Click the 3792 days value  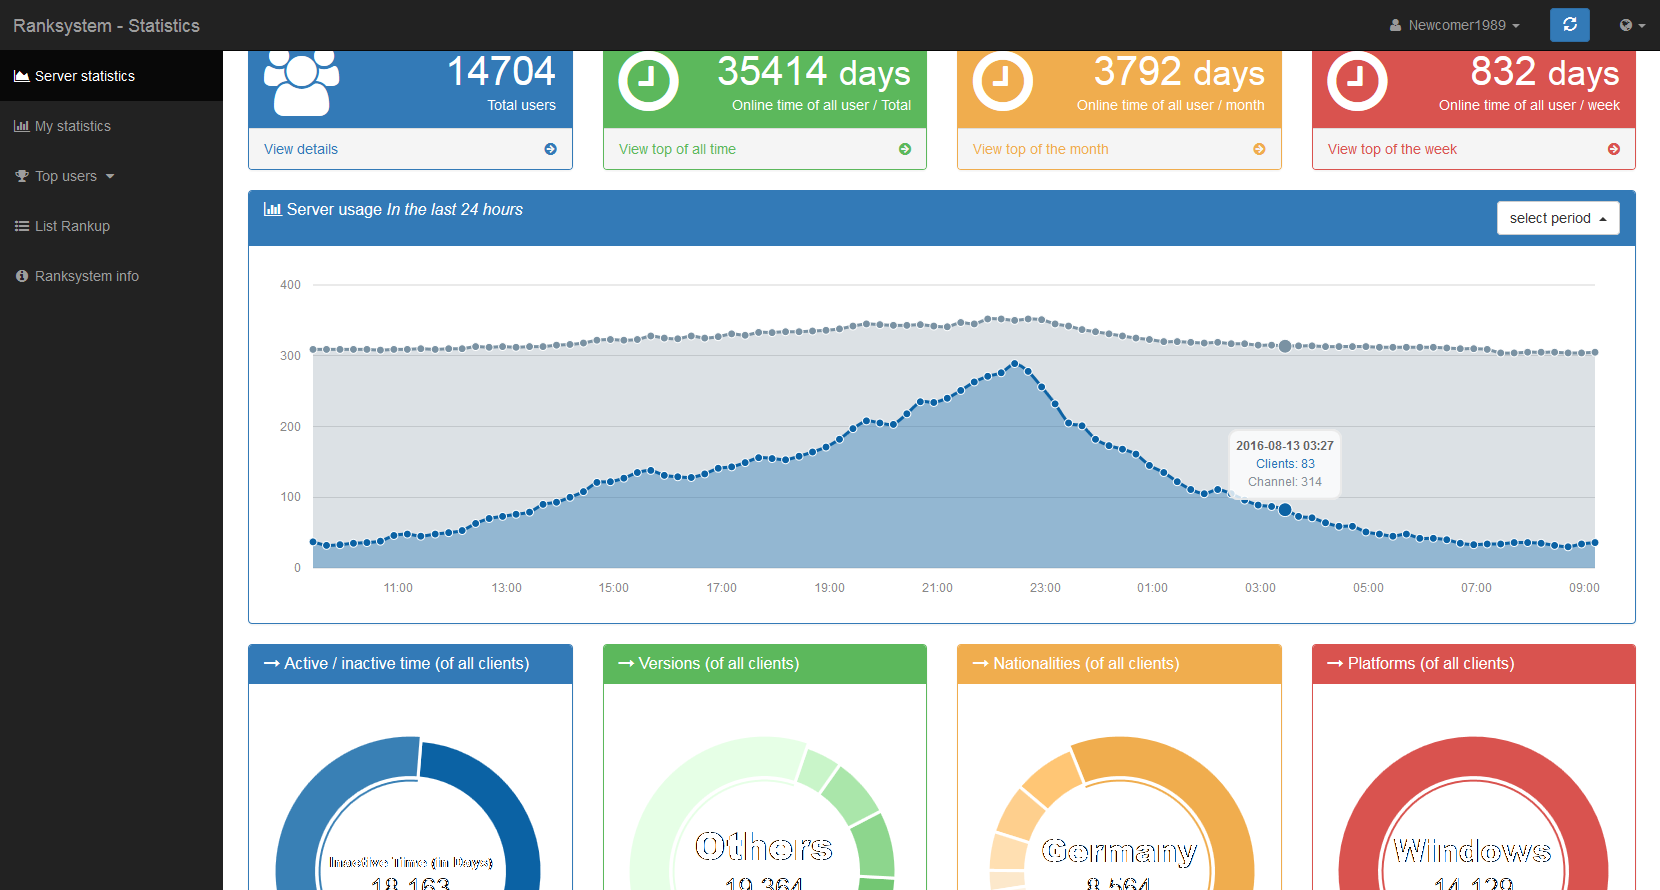pyautogui.click(x=1179, y=72)
